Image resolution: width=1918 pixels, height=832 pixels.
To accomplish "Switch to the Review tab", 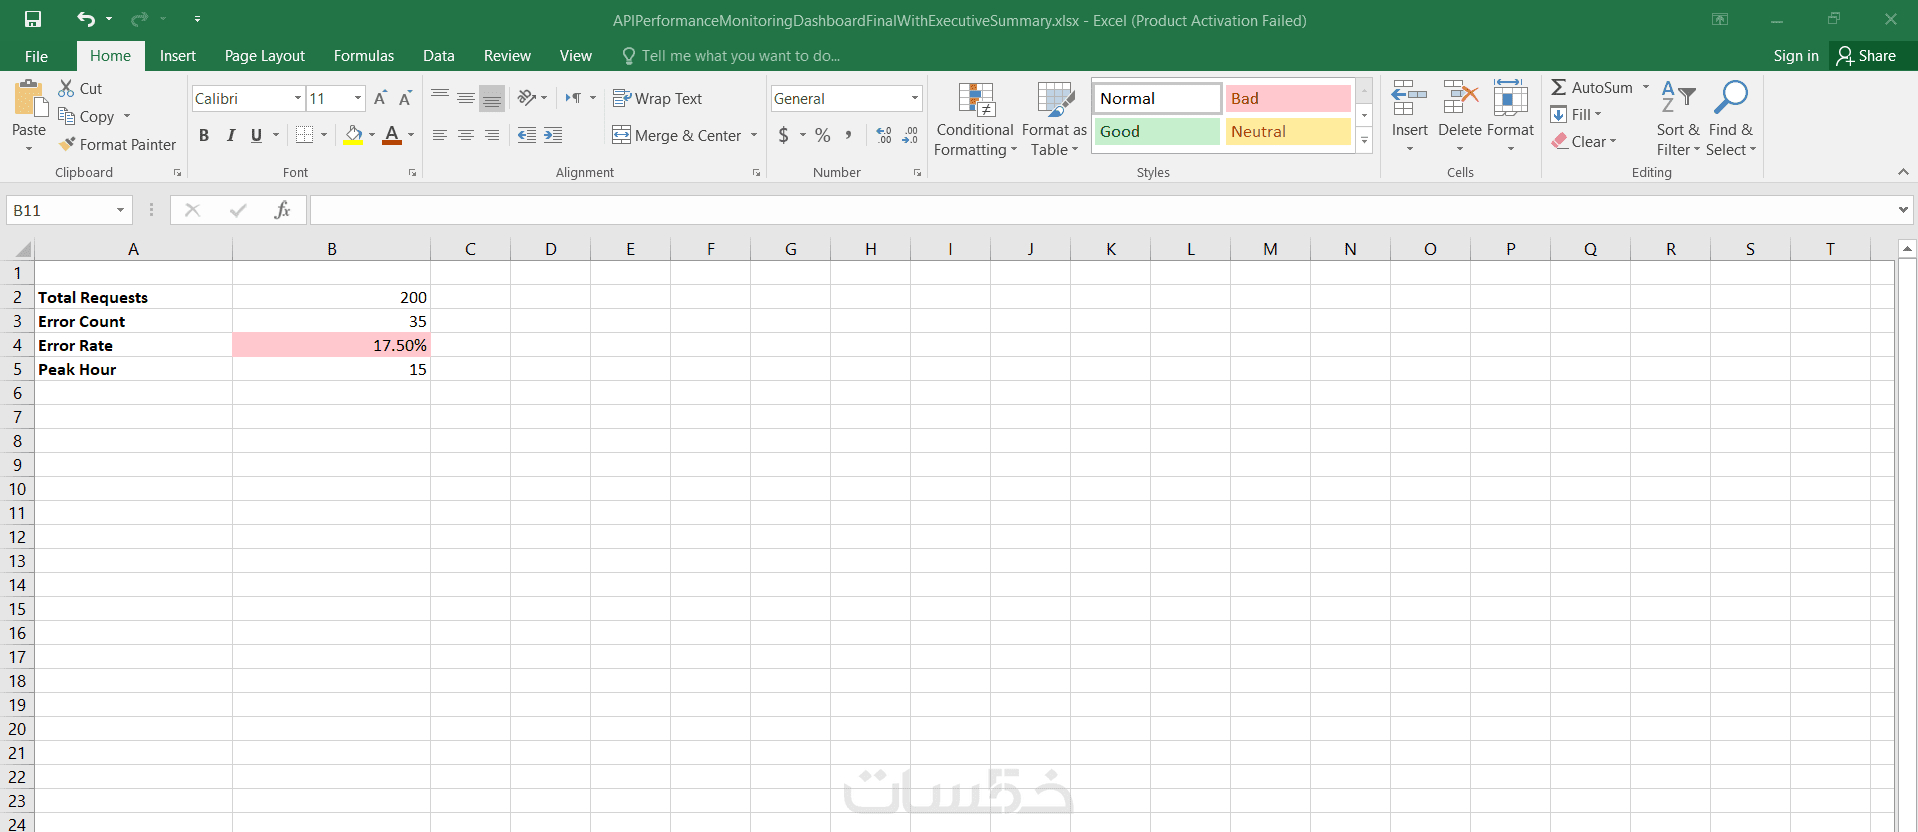I will pyautogui.click(x=507, y=56).
